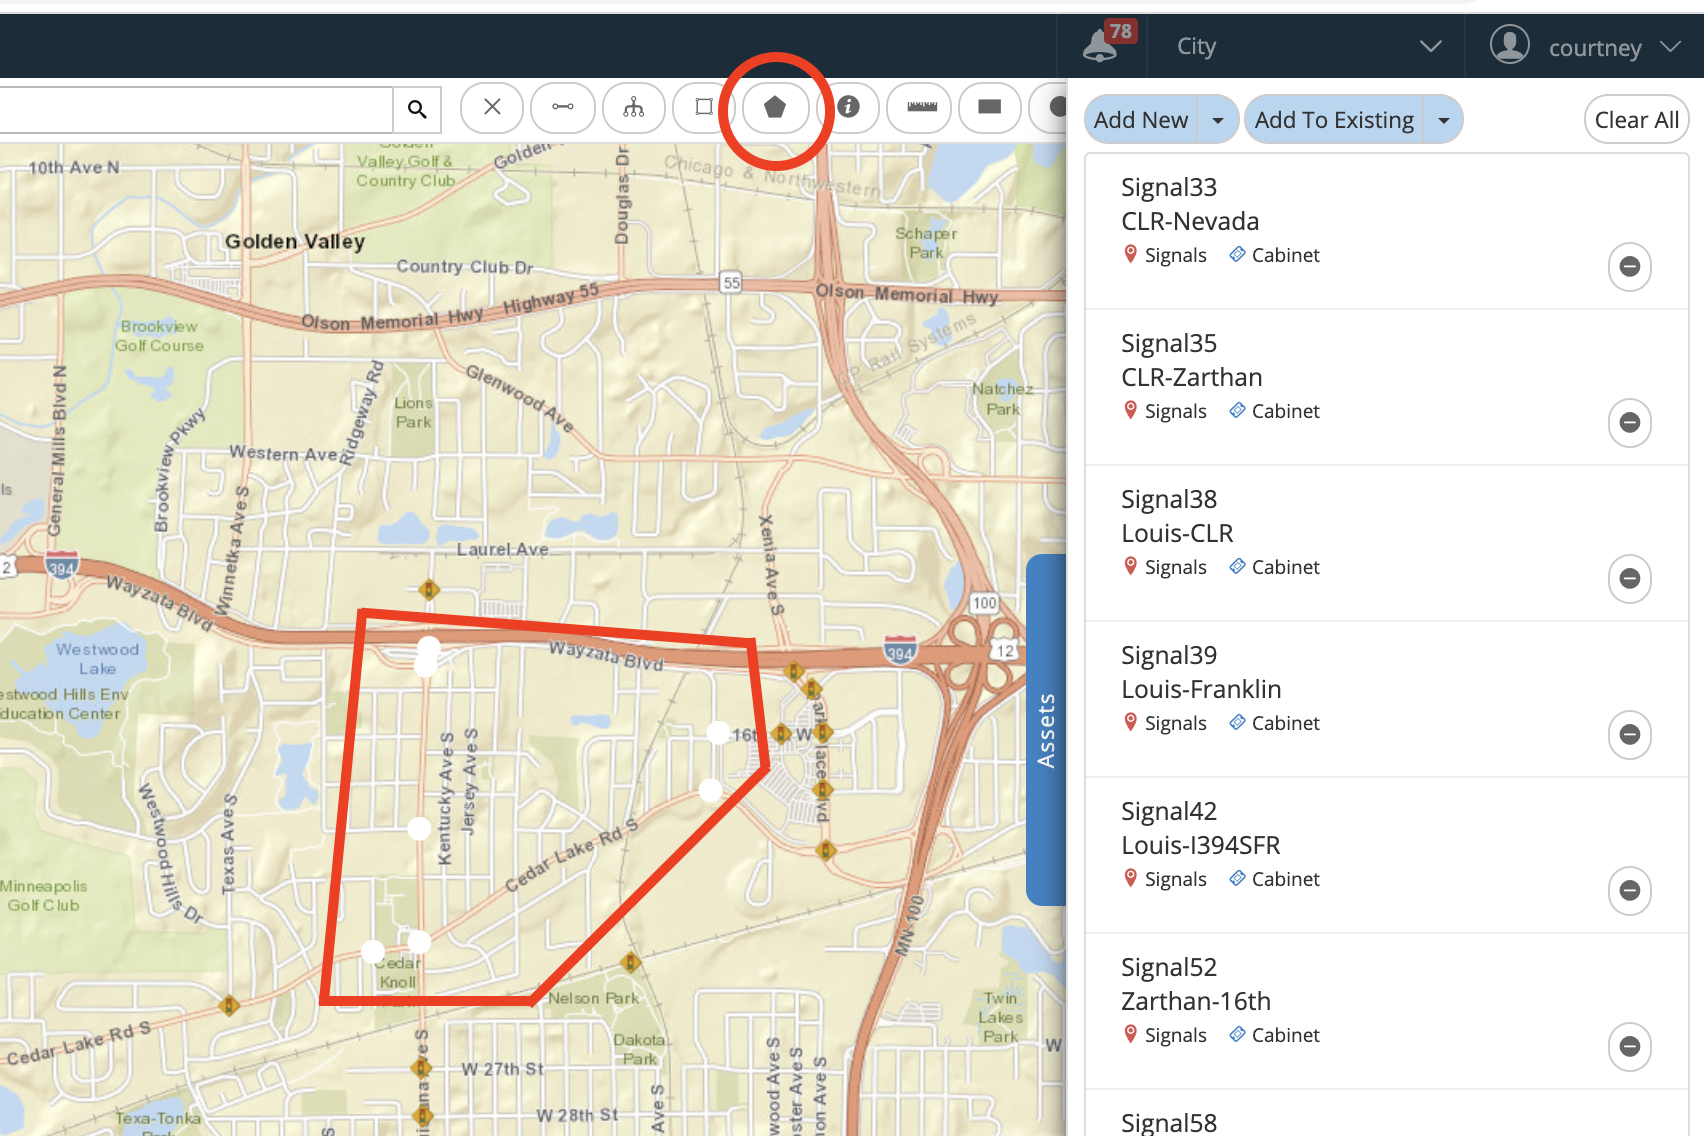The height and width of the screenshot is (1136, 1704).
Task: Remove Signal33 CLR-Nevada from list
Action: click(1630, 267)
